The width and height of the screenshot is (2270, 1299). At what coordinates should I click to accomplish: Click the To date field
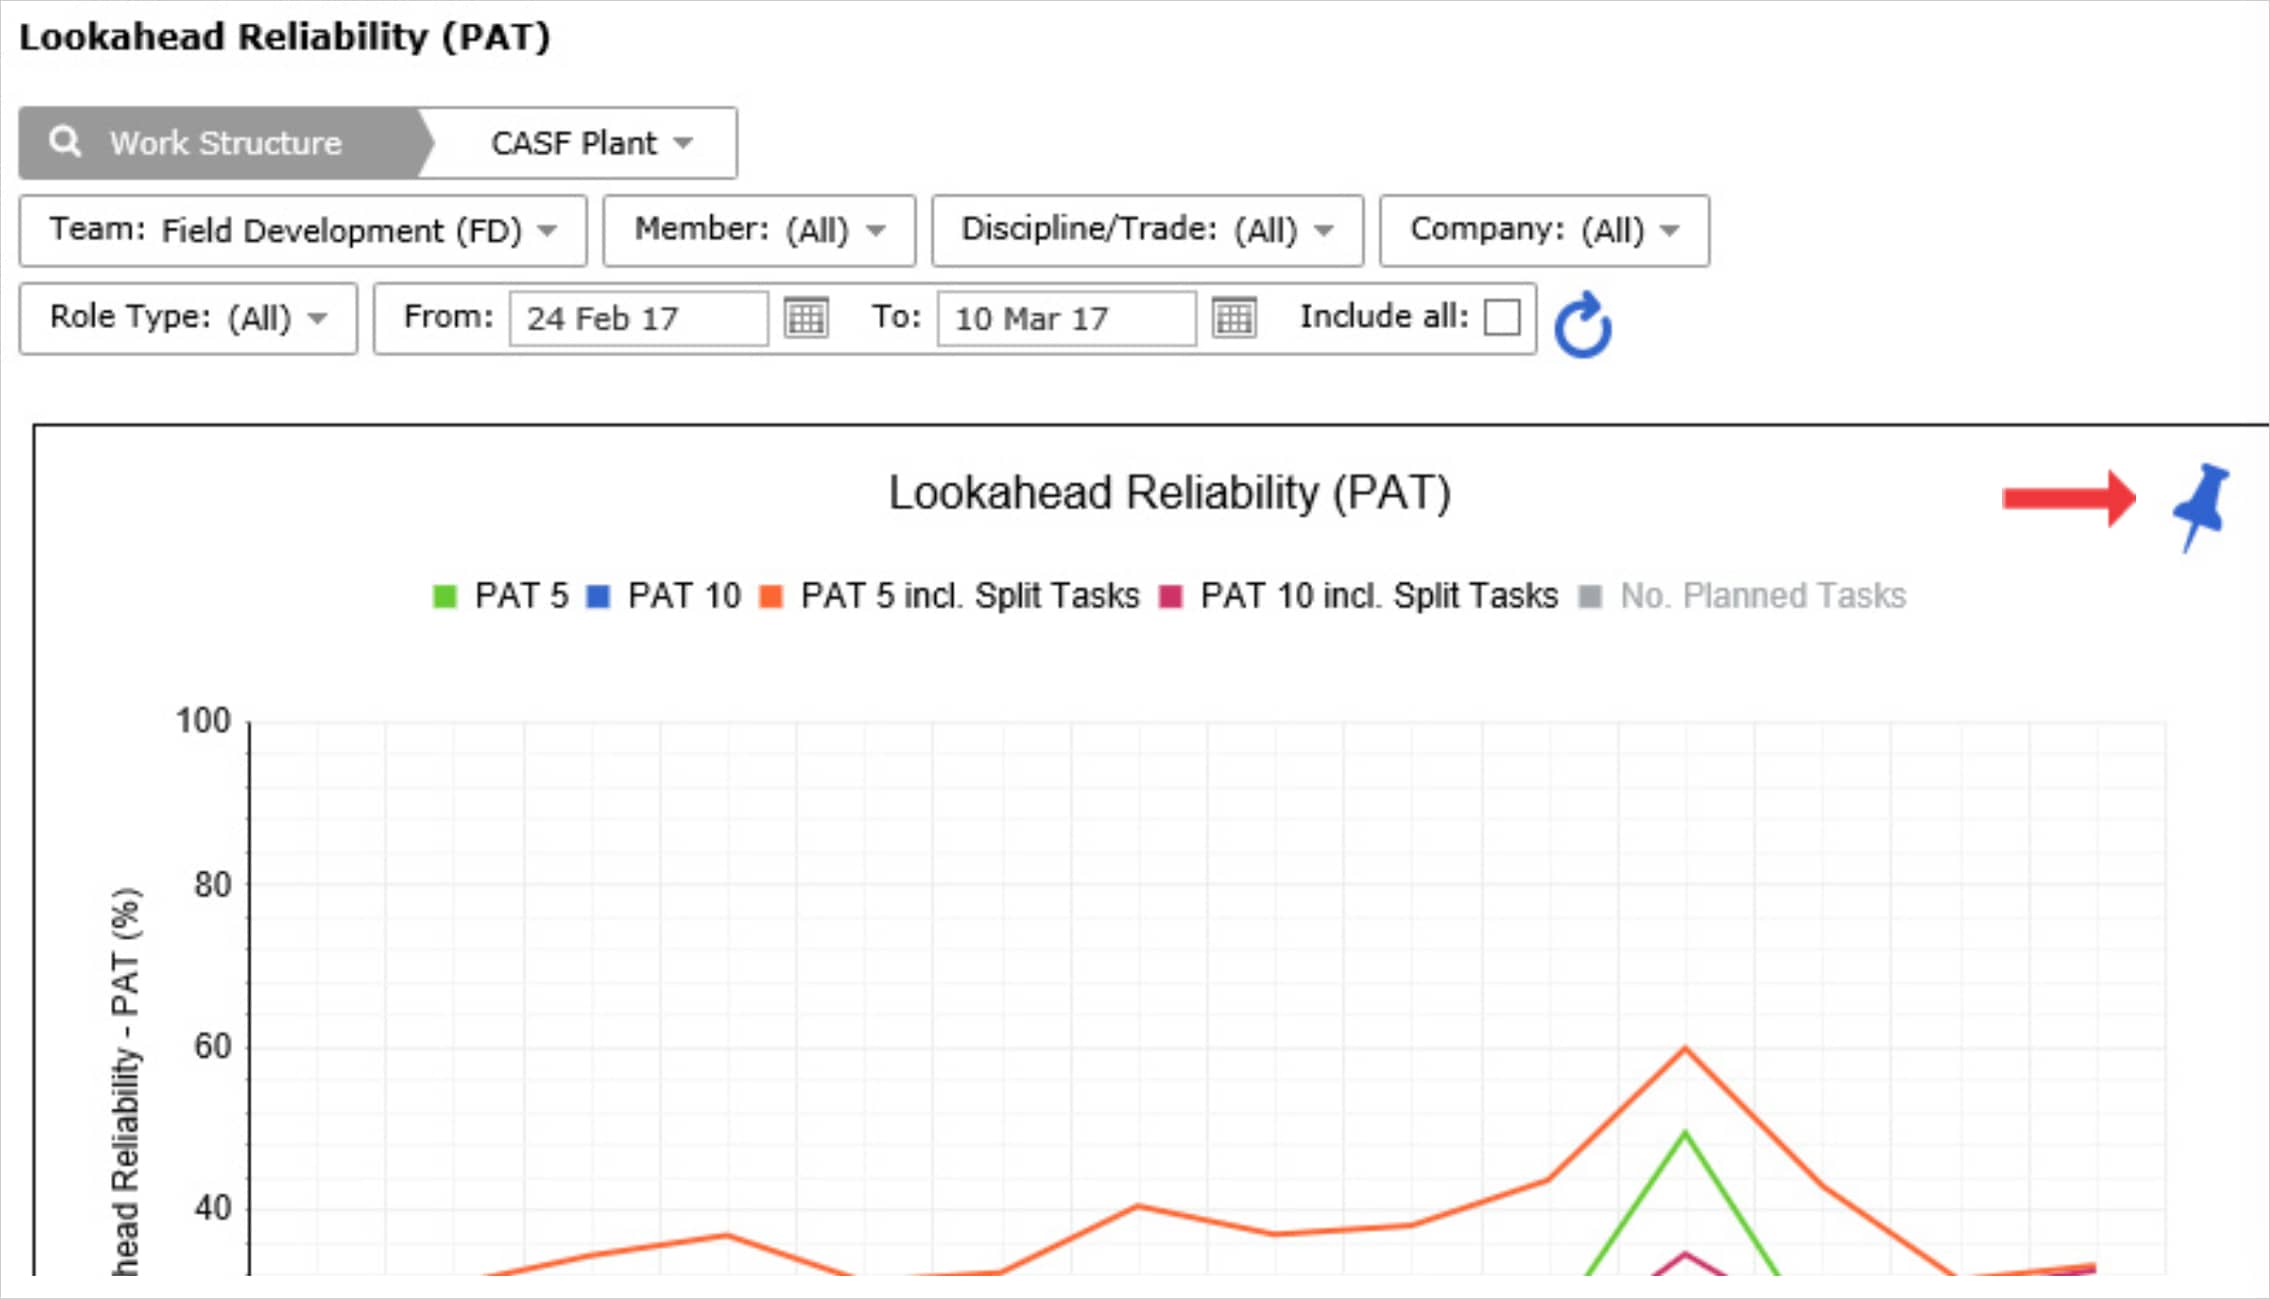[1067, 318]
